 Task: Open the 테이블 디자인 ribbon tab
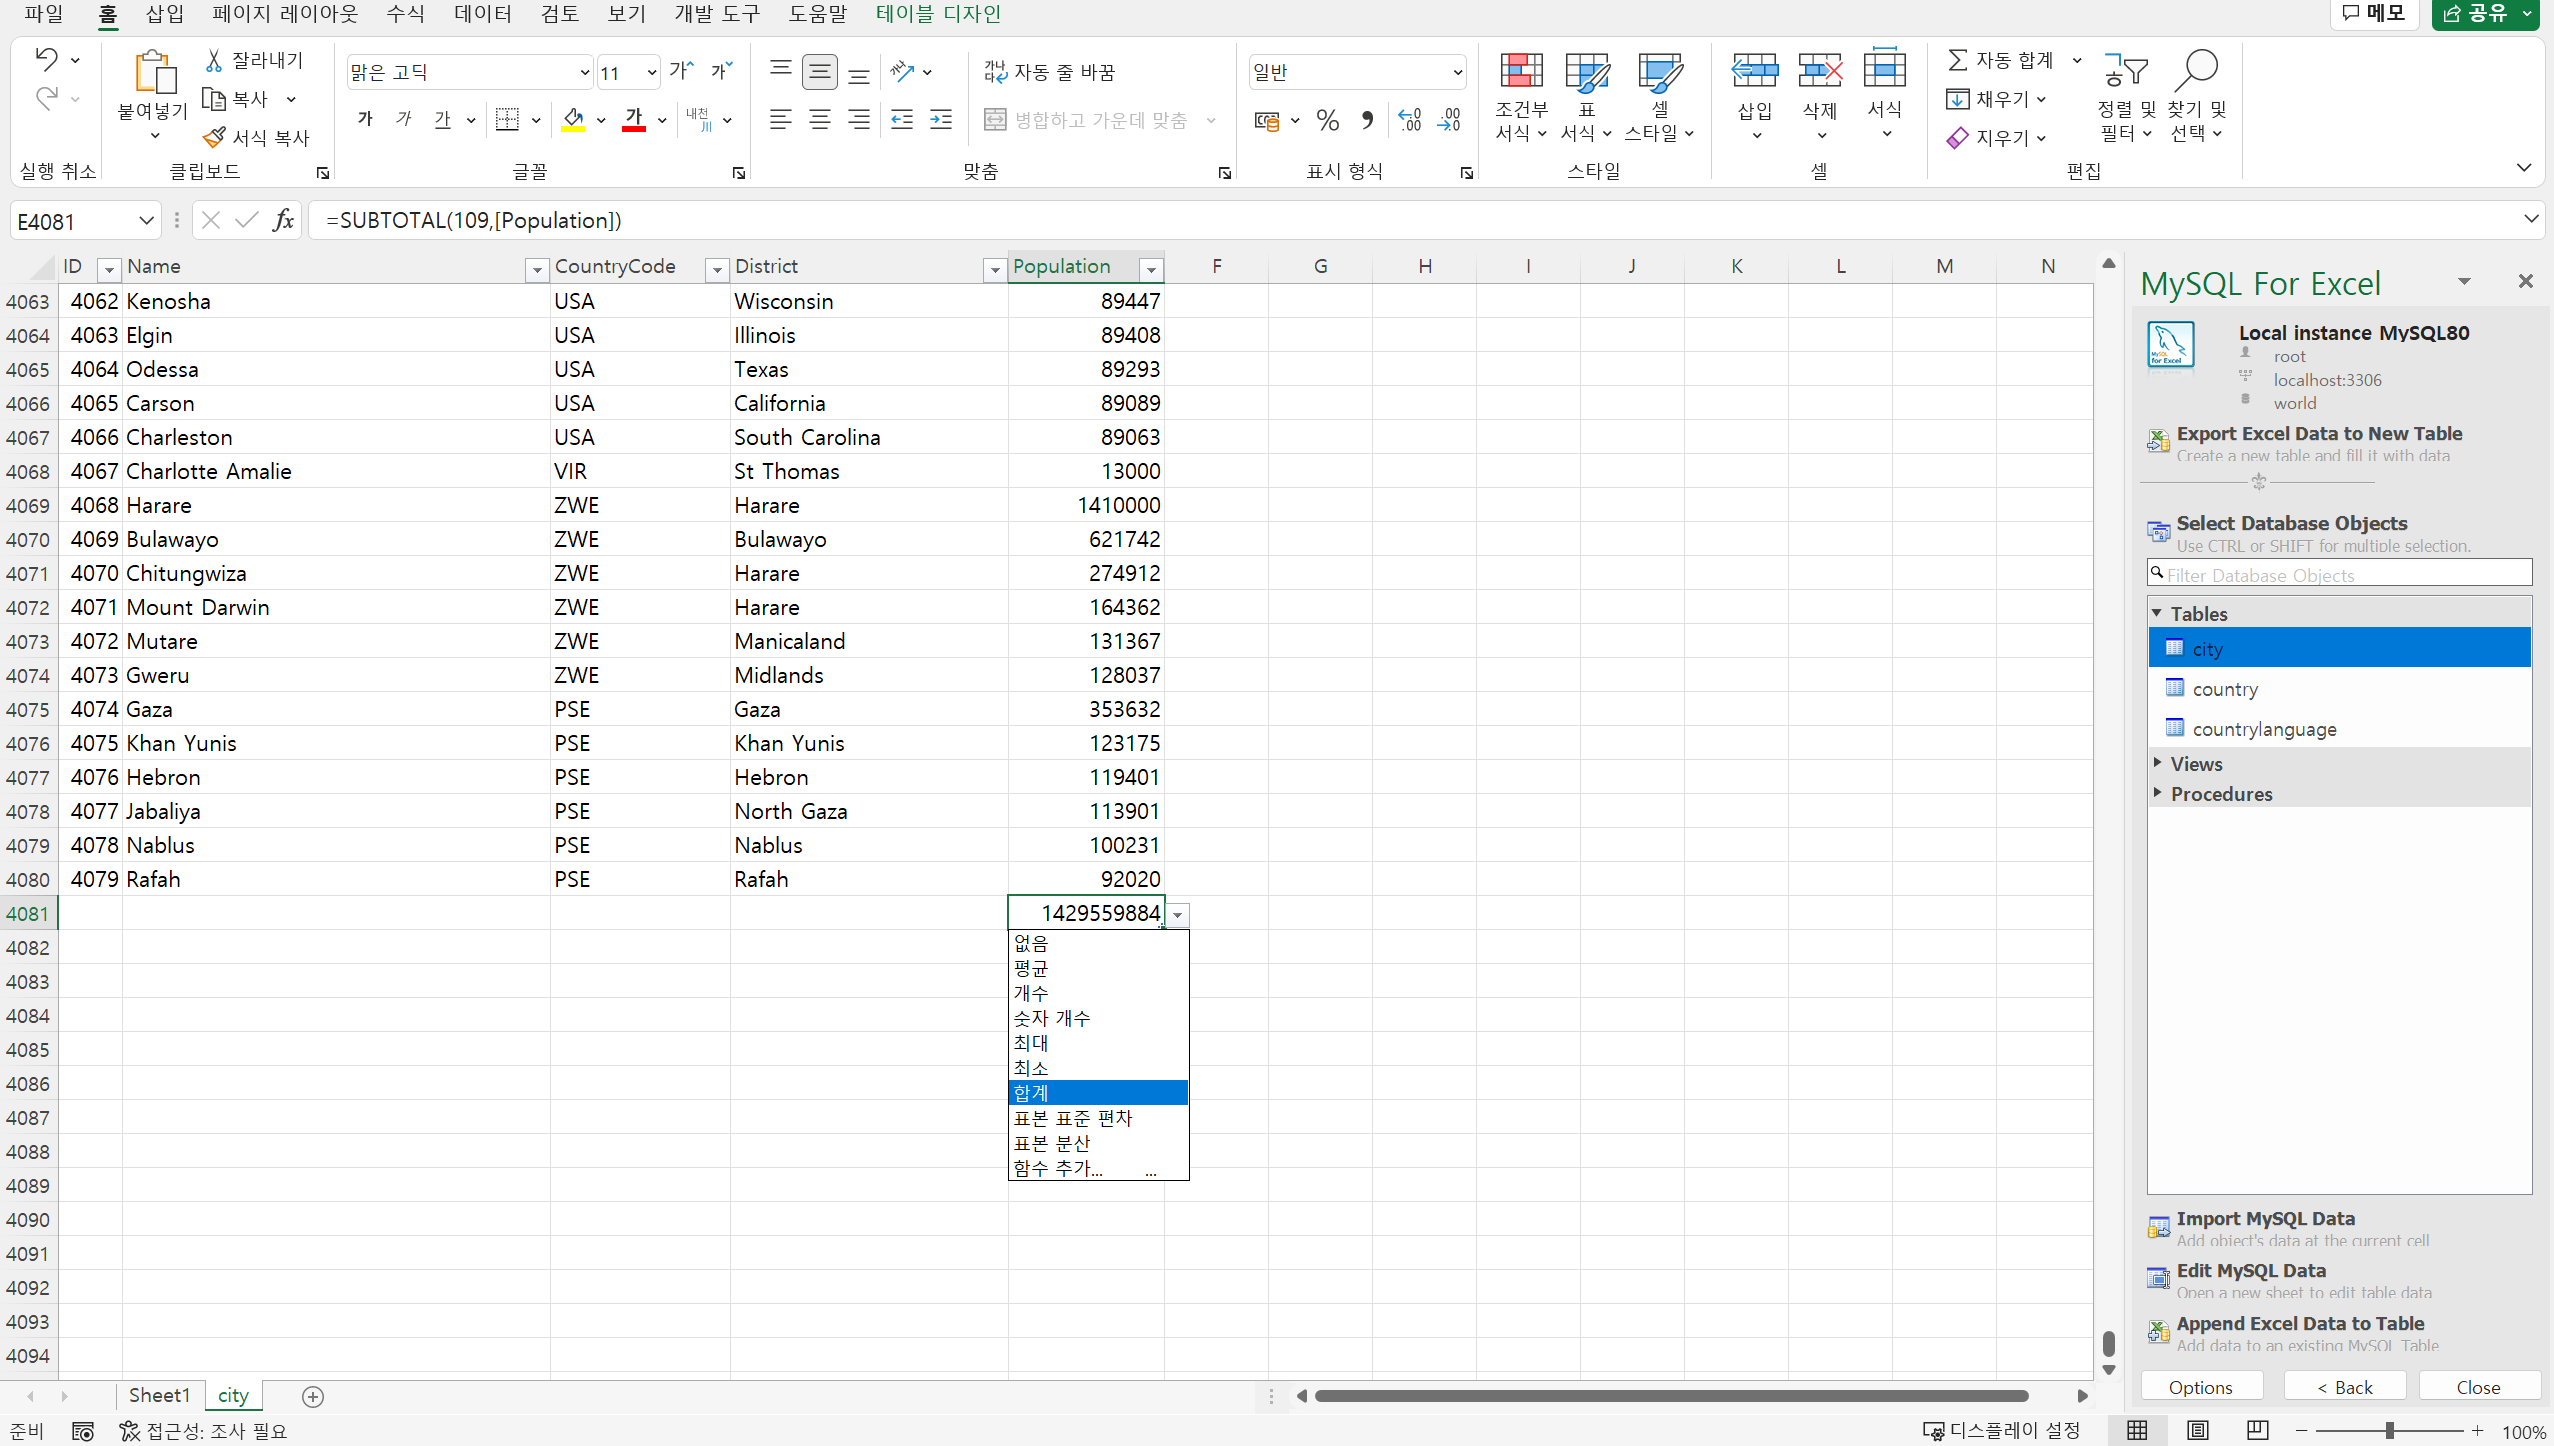point(937,14)
